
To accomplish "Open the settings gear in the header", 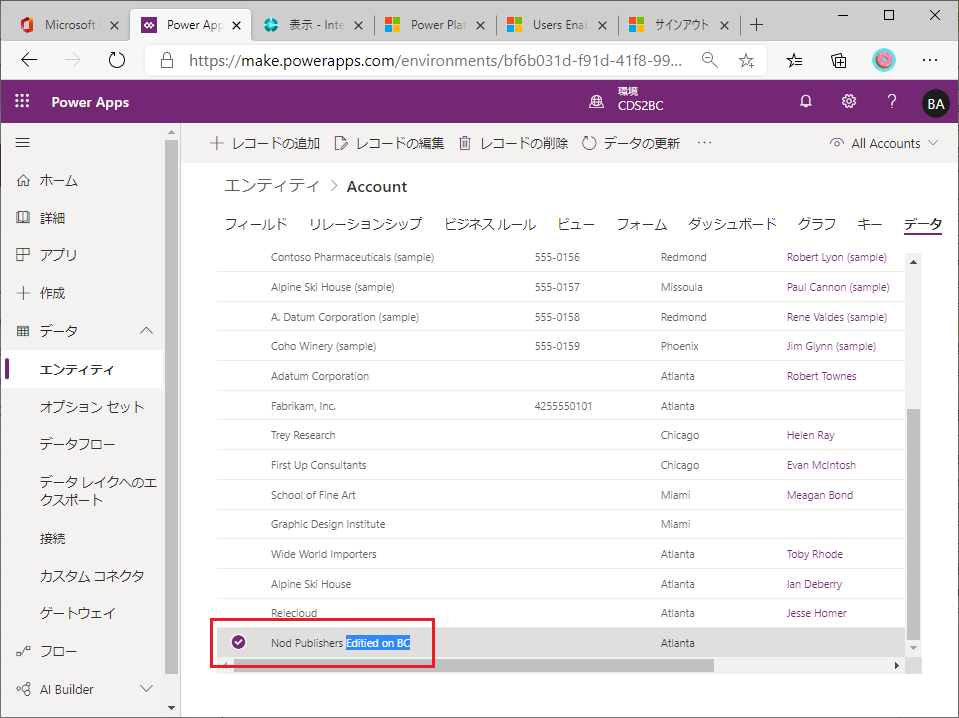I will (x=848, y=102).
